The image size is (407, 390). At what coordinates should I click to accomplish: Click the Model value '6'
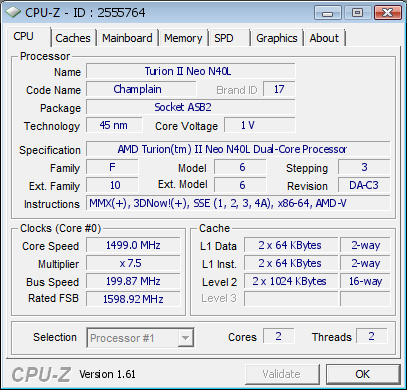[x=240, y=167]
